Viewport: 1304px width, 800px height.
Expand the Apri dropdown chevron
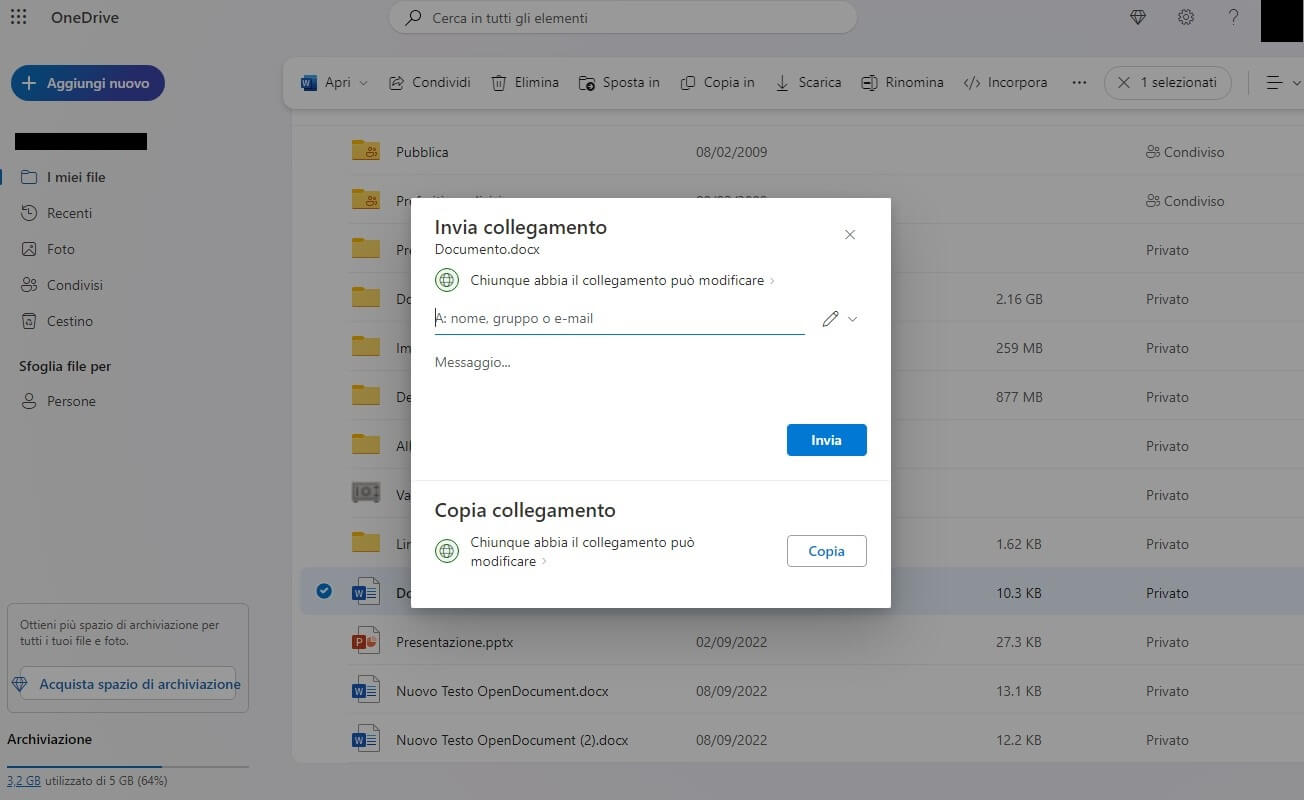pyautogui.click(x=361, y=82)
